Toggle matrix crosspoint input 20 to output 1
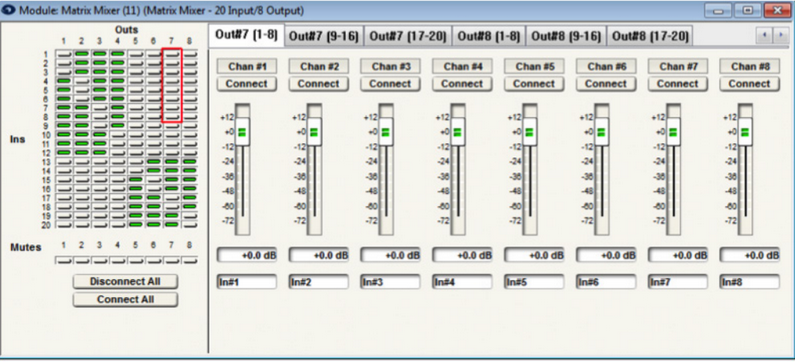 pos(64,225)
